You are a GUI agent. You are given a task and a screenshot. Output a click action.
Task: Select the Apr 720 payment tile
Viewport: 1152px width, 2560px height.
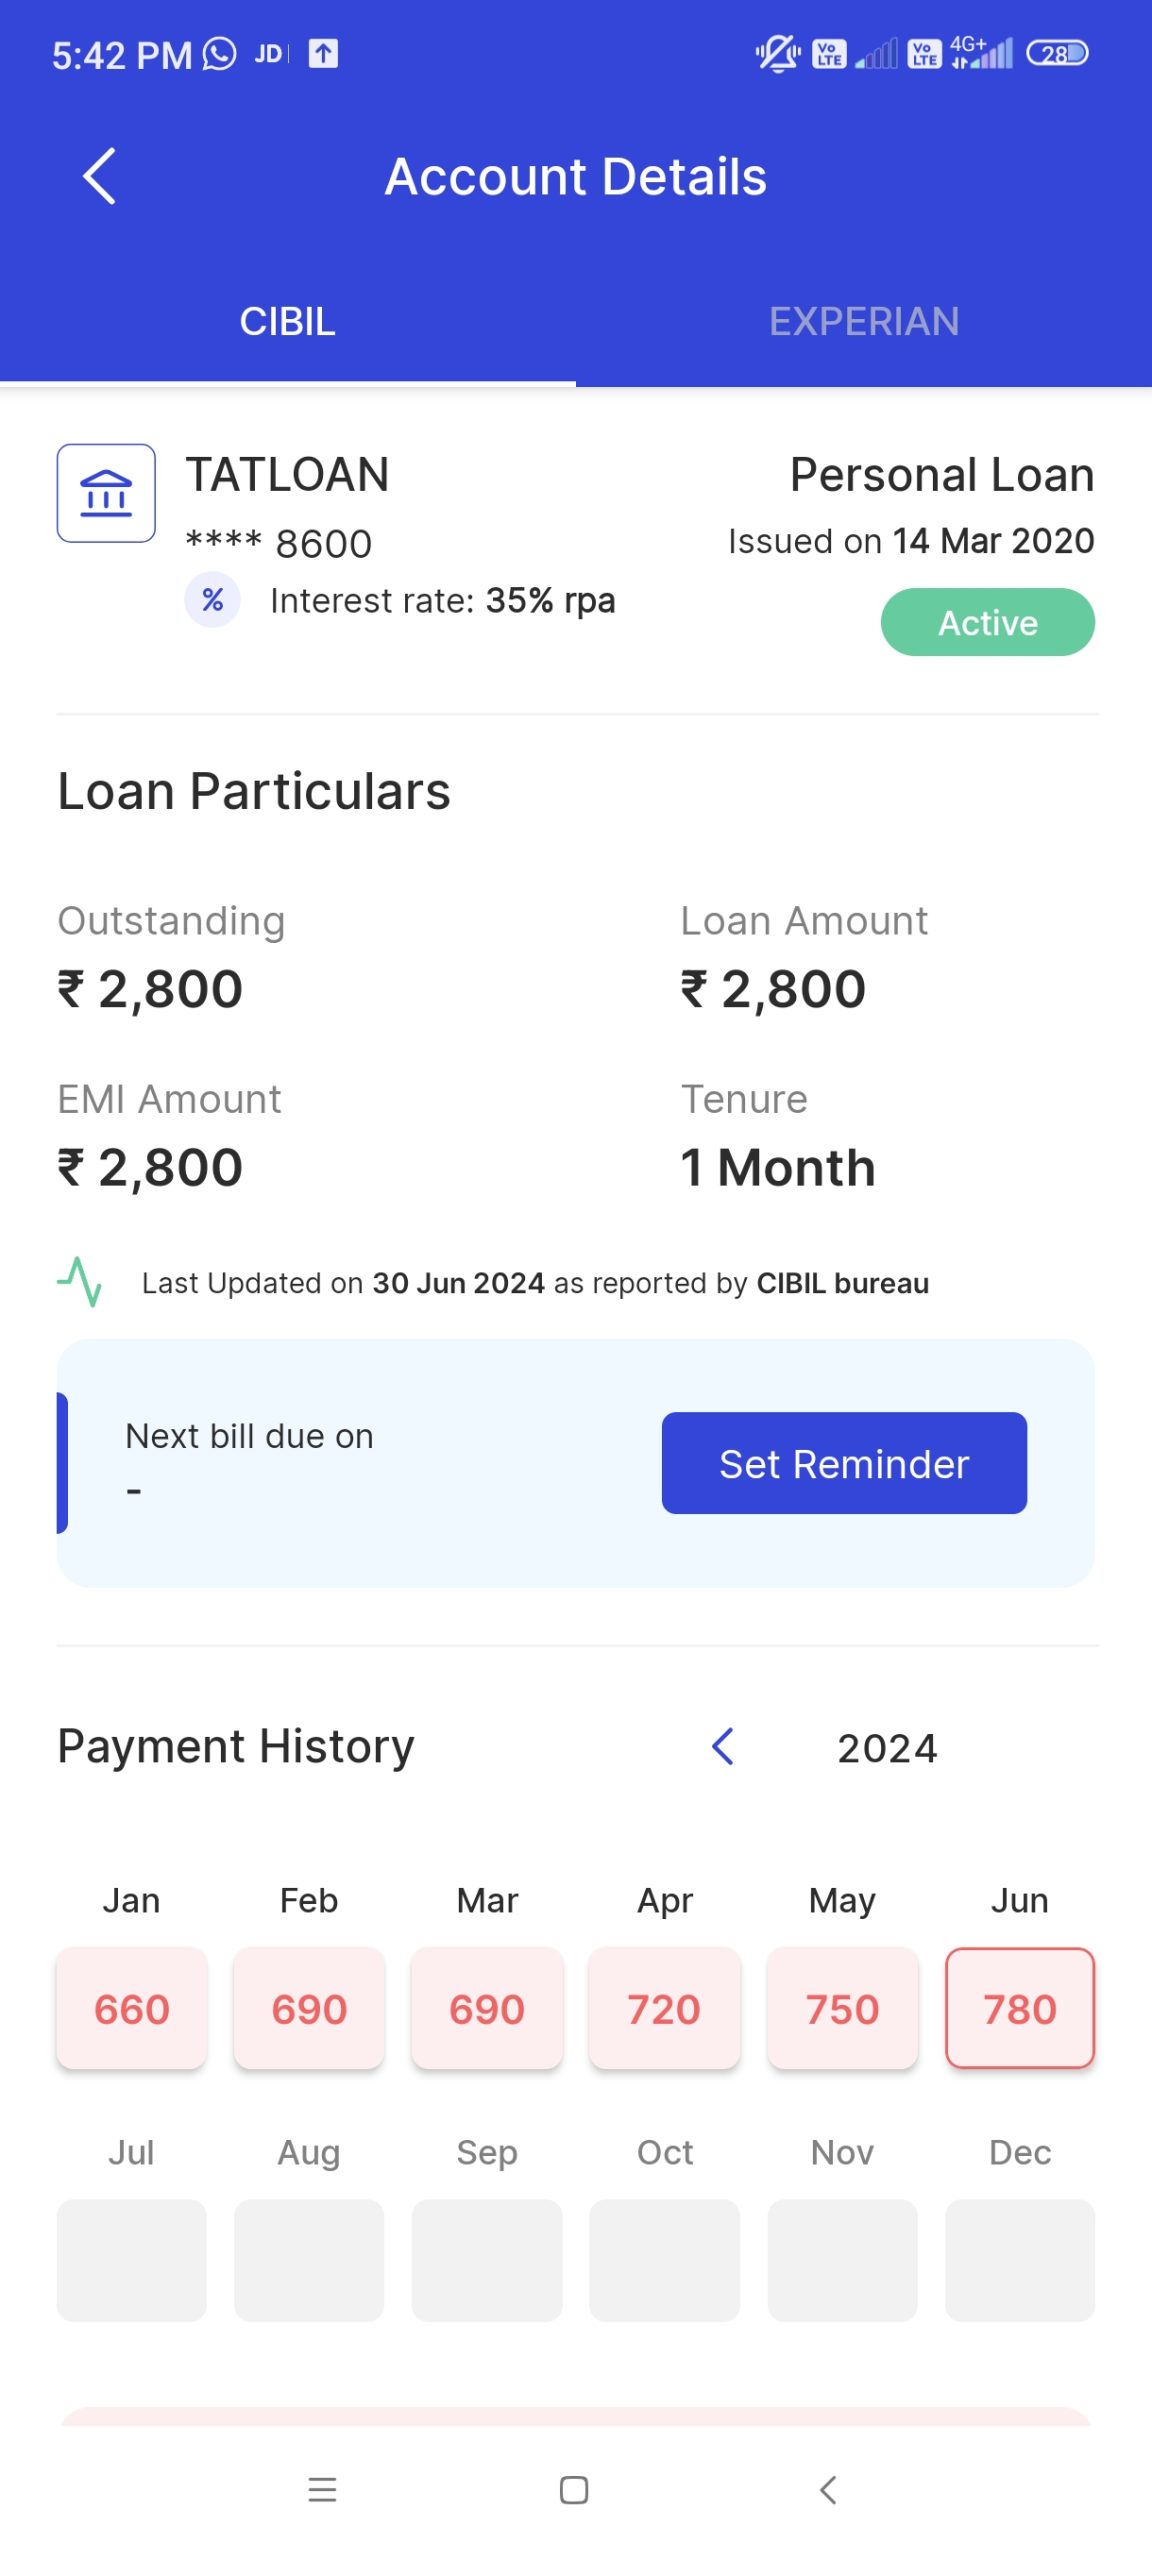665,2008
